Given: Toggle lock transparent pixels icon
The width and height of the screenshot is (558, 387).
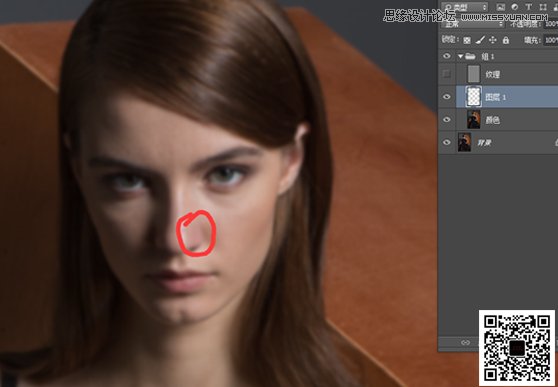Looking at the screenshot, I should (x=467, y=40).
